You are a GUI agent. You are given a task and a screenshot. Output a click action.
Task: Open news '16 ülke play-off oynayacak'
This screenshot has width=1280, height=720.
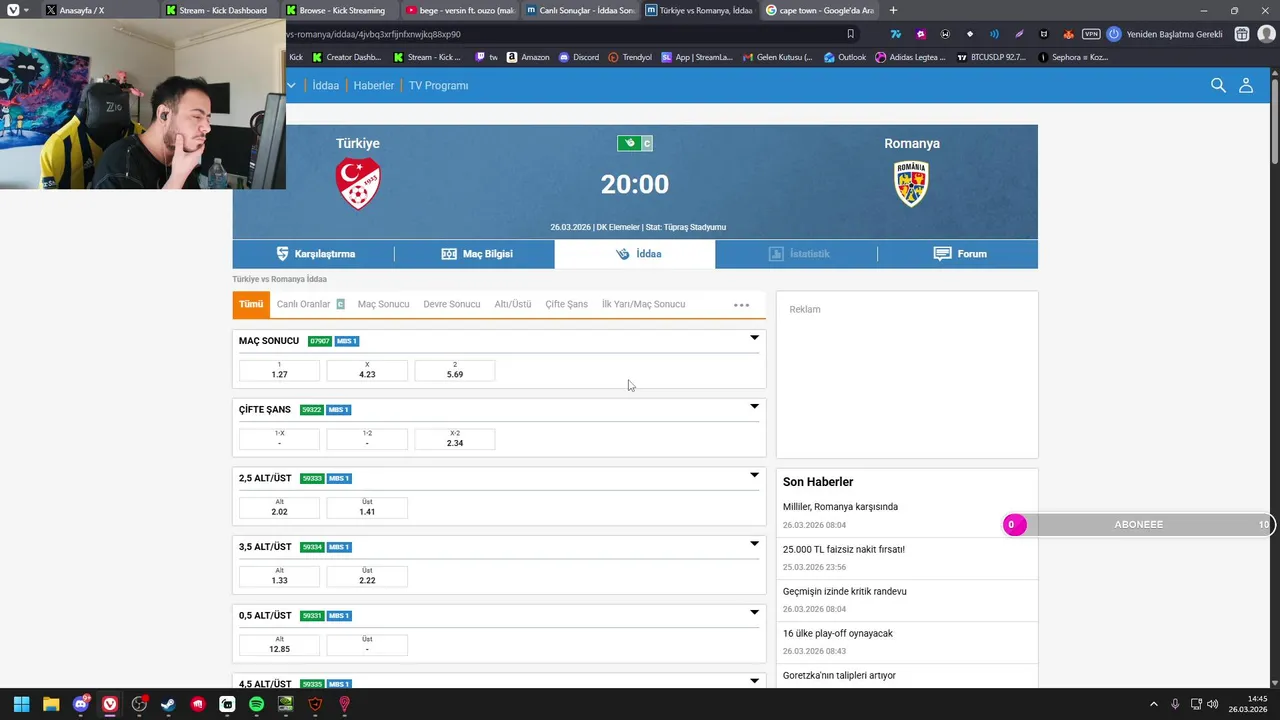click(x=838, y=633)
